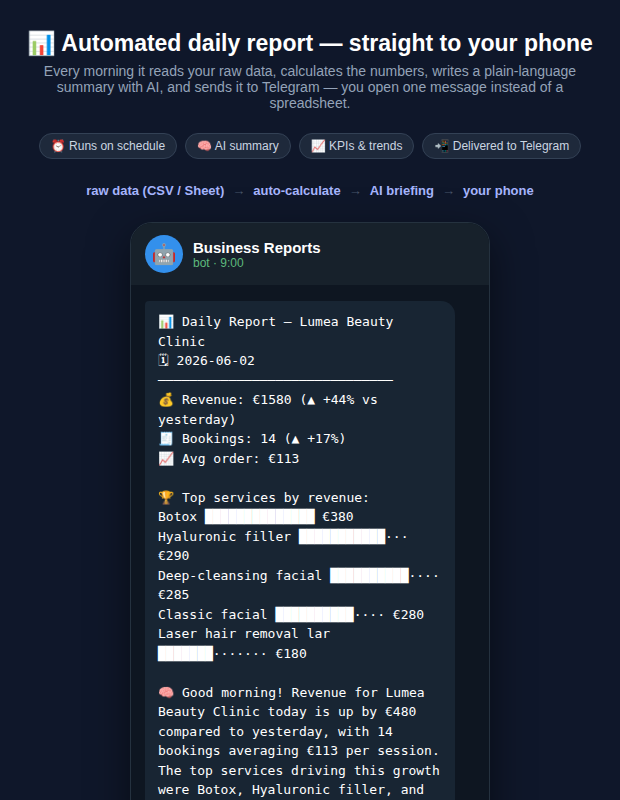This screenshot has width=620, height=800.
Task: Click the 'AI briefing' step
Action: [x=402, y=191]
